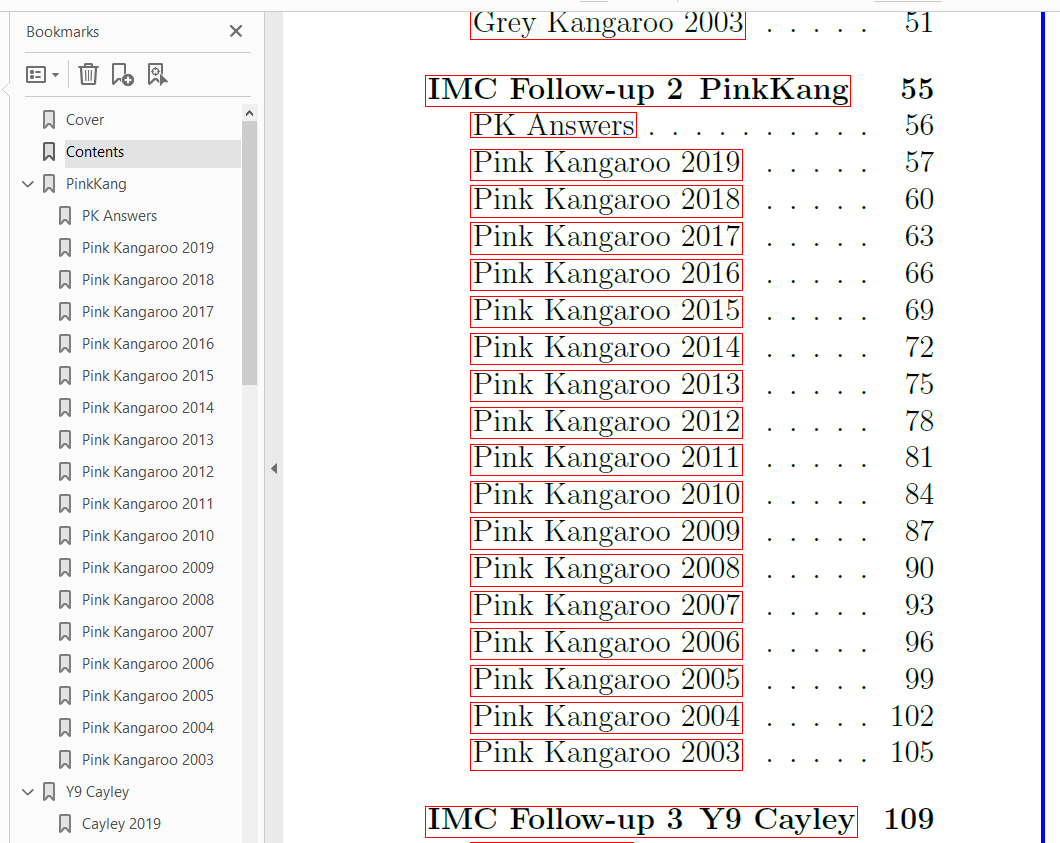Click the scroll-up arrow in bookmarks panel
Viewport: 1060px width, 843px height.
coord(249,113)
